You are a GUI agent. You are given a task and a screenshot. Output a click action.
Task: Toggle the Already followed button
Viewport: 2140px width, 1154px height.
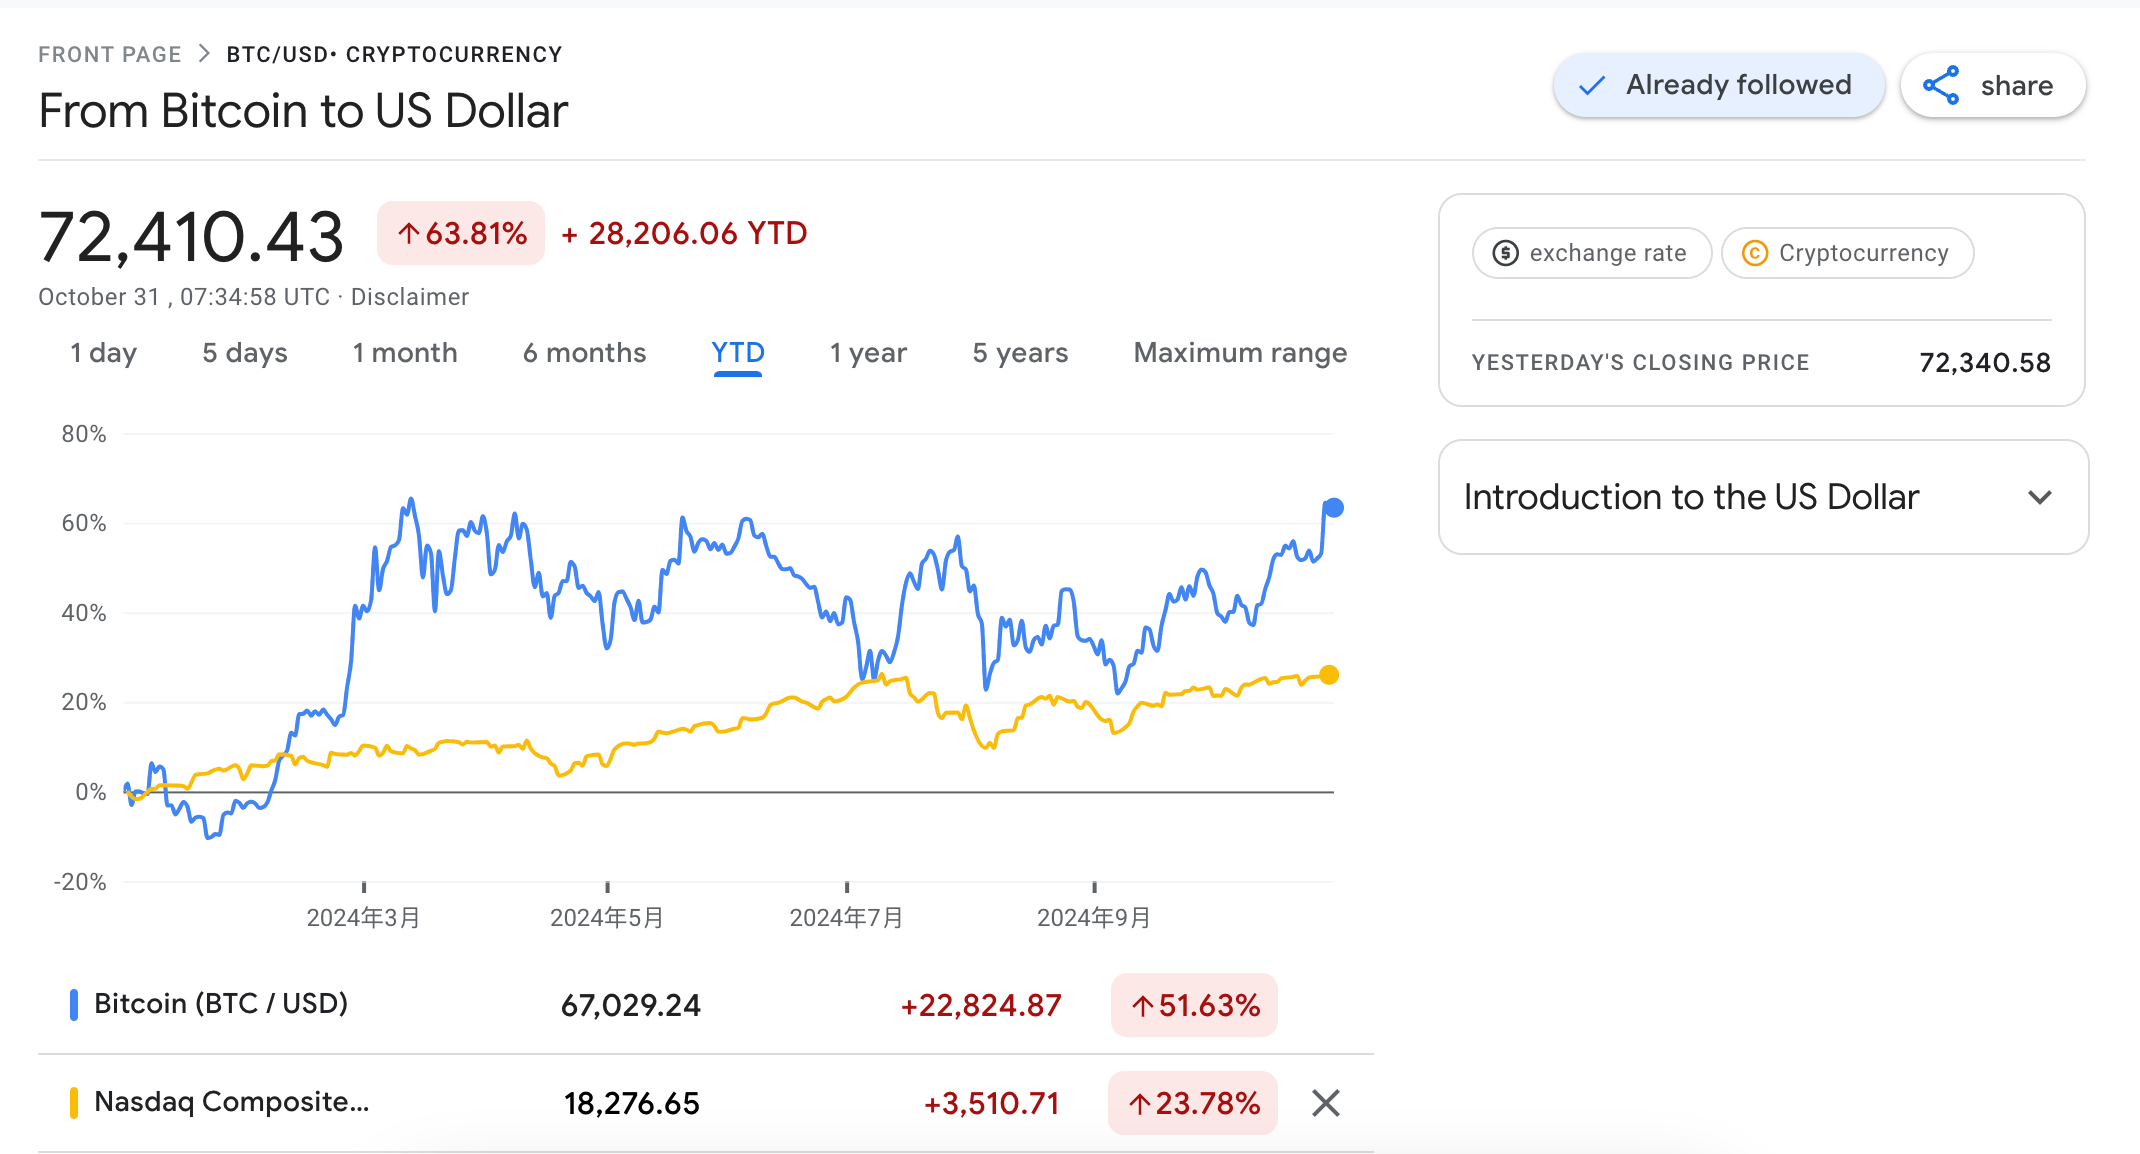click(x=1718, y=86)
